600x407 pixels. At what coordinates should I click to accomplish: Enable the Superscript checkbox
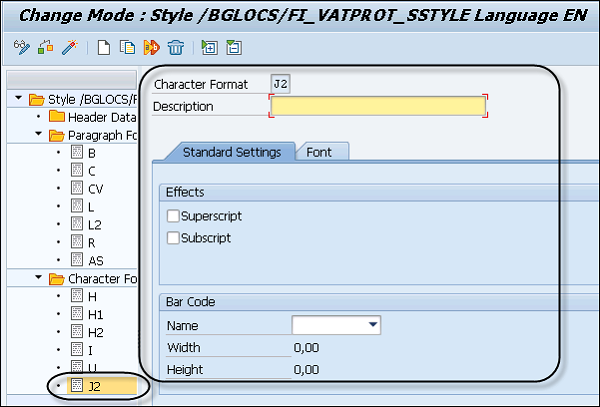click(173, 216)
